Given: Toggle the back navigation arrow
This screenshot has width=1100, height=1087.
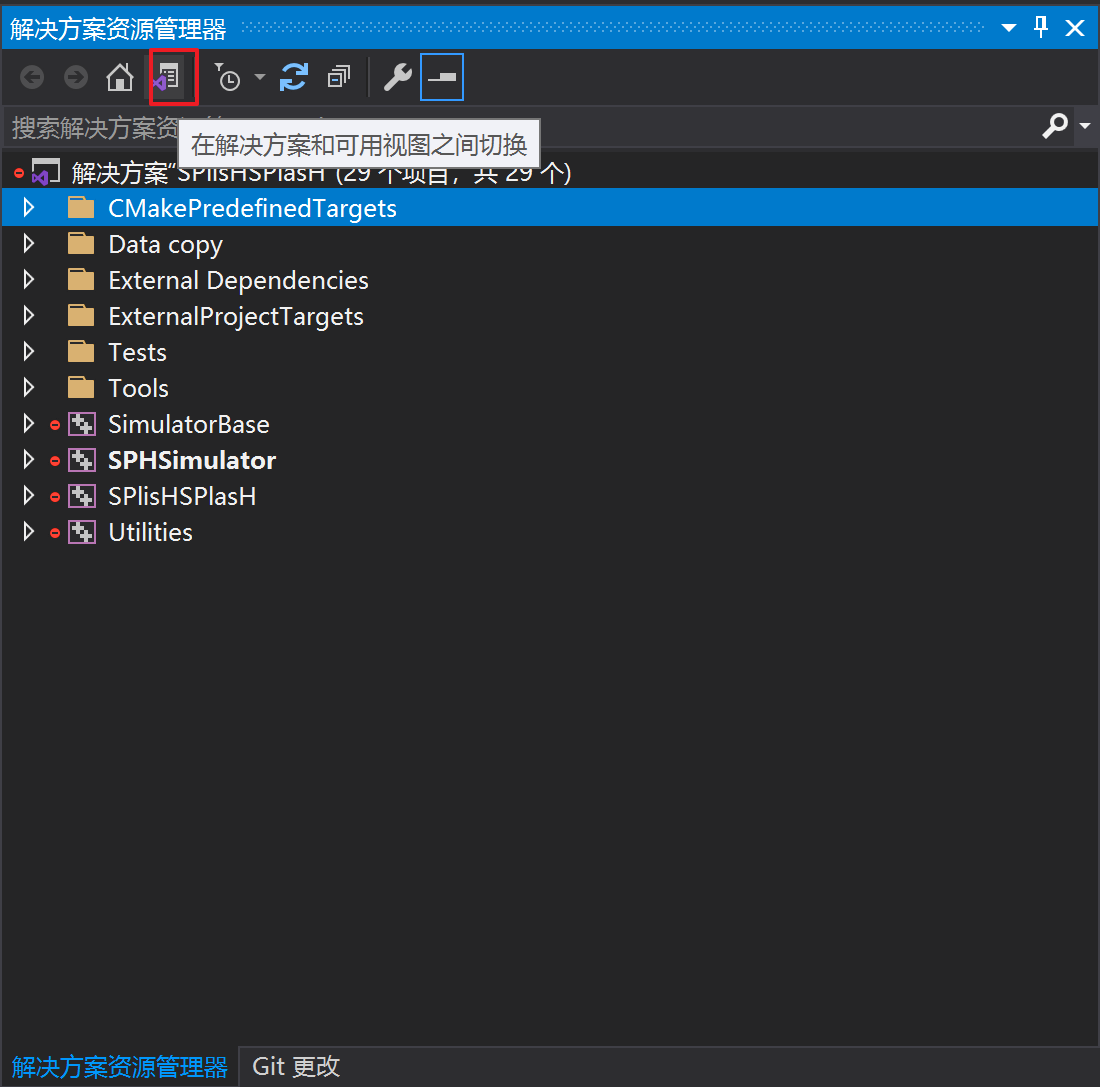Looking at the screenshot, I should 31,77.
